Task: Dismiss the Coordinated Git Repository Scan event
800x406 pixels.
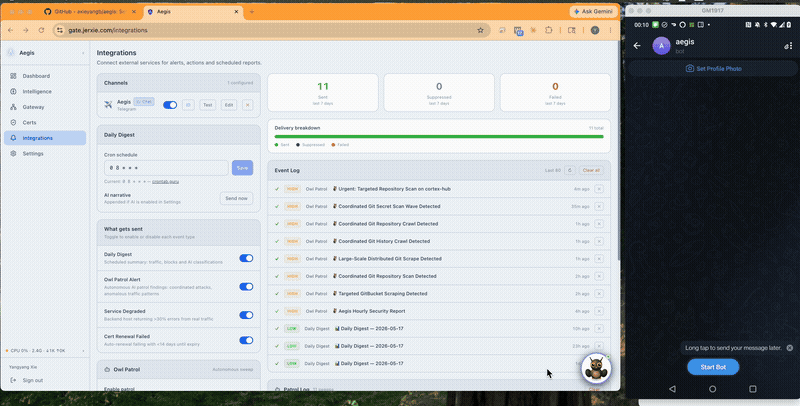Action: coord(599,276)
